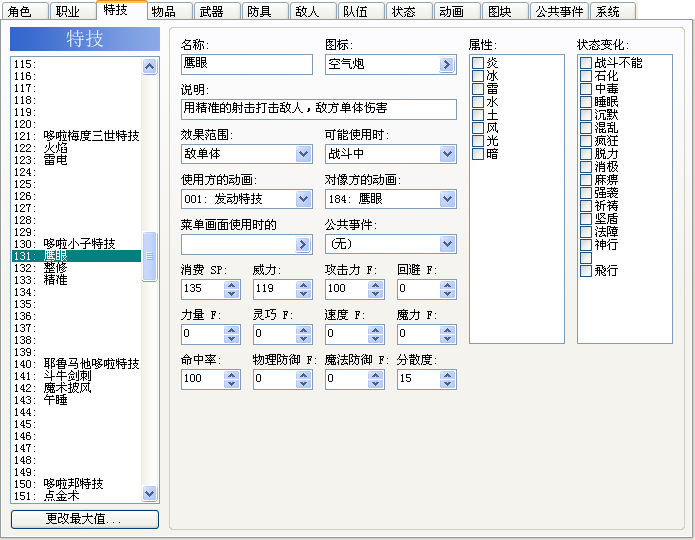The width and height of the screenshot is (695, 540).
Task: Select skill 122: 火焰 in list
Action: (76, 148)
